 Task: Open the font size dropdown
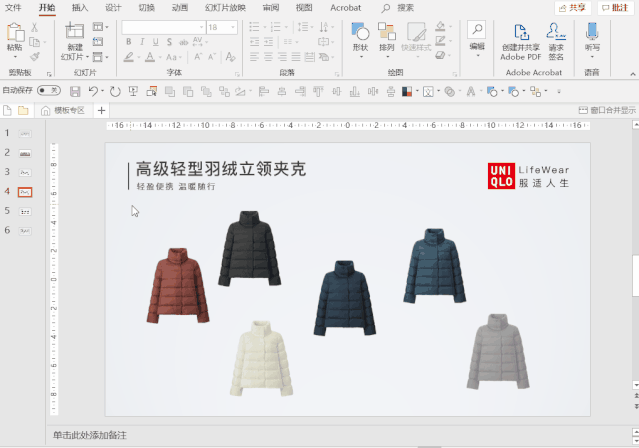pyautogui.click(x=234, y=27)
